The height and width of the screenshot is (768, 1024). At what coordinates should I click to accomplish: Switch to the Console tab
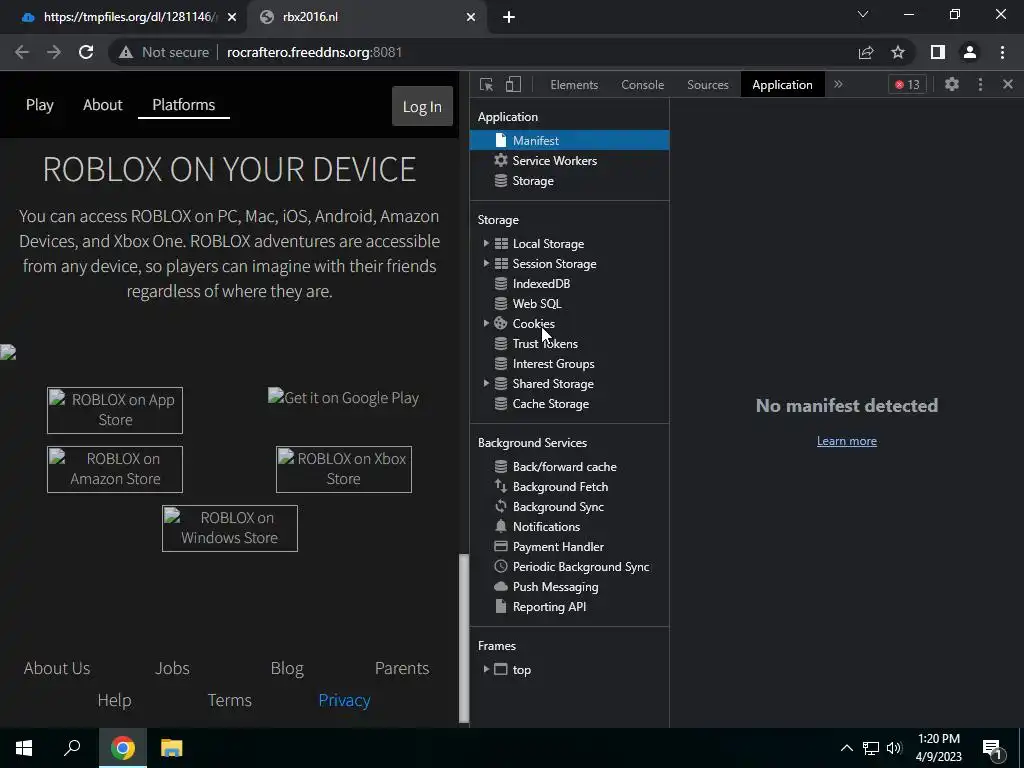[643, 85]
